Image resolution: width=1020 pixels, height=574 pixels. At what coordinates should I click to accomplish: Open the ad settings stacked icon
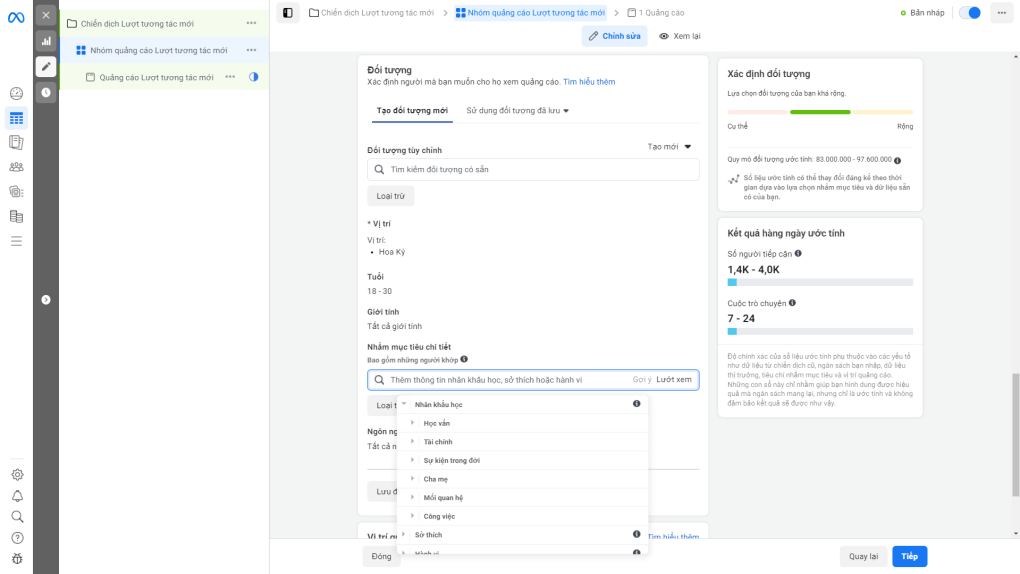pyautogui.click(x=16, y=191)
